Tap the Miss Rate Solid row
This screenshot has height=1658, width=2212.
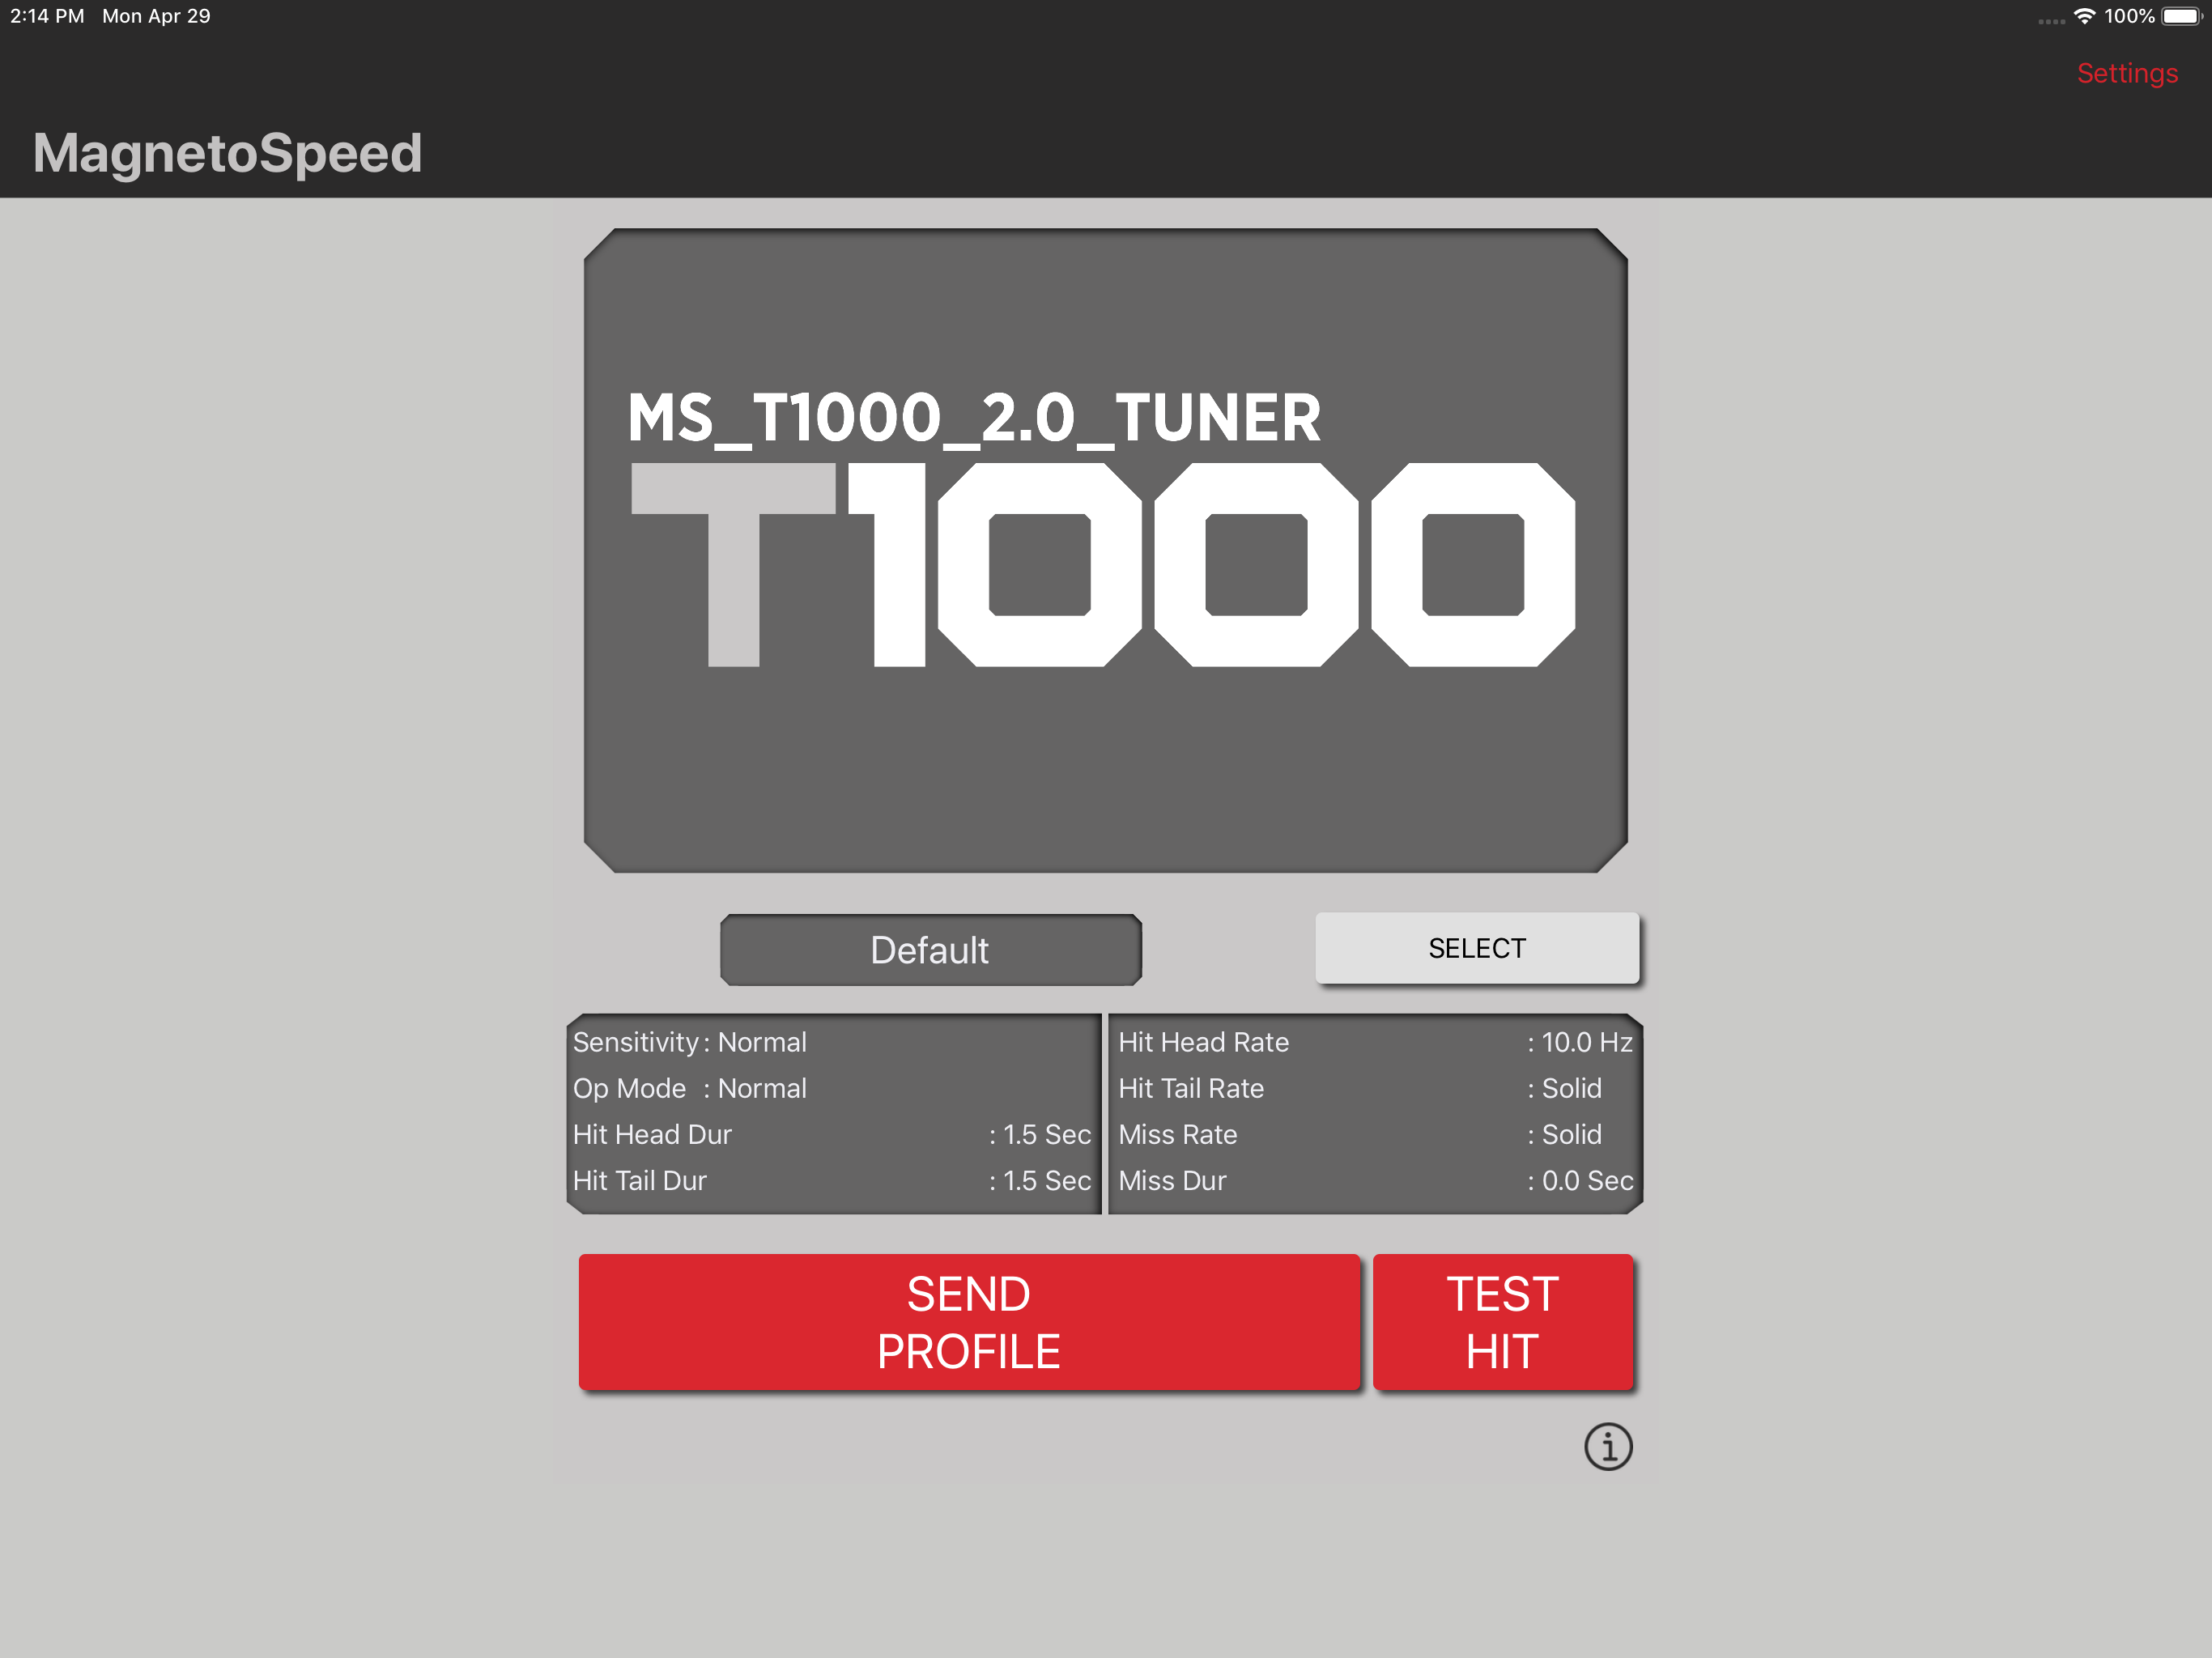[x=1374, y=1134]
